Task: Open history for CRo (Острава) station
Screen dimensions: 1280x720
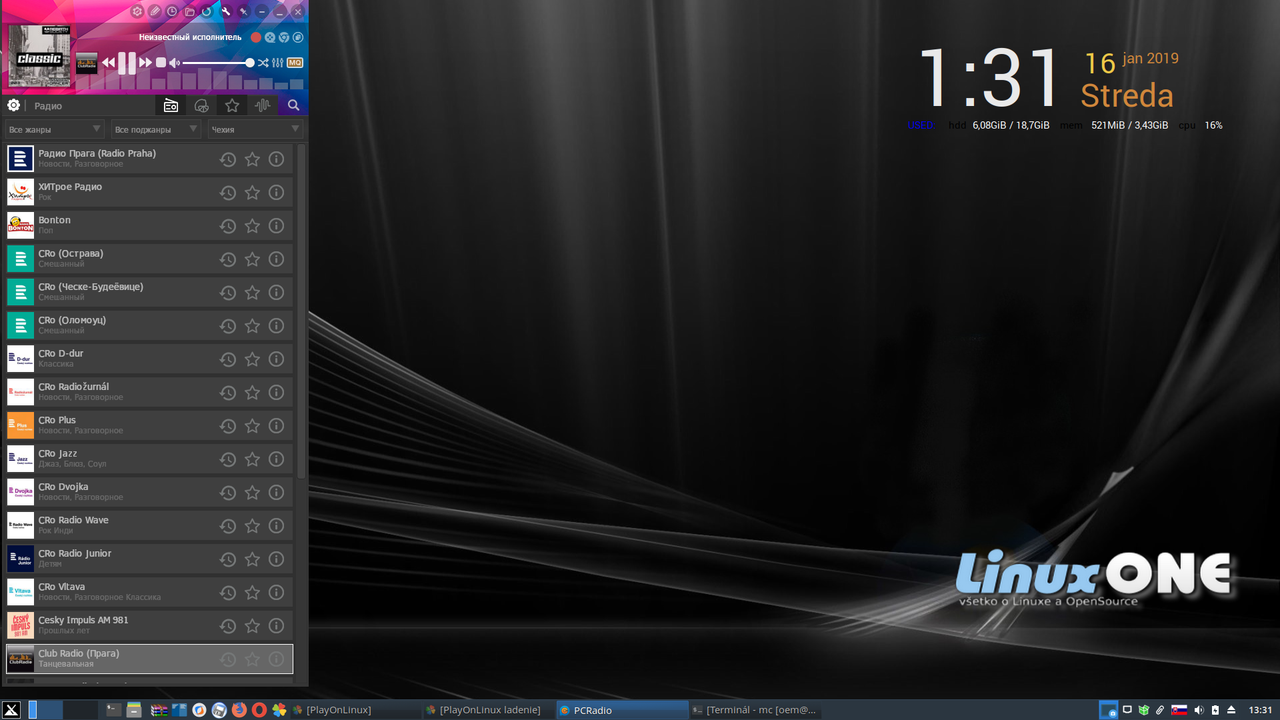Action: coord(228,259)
